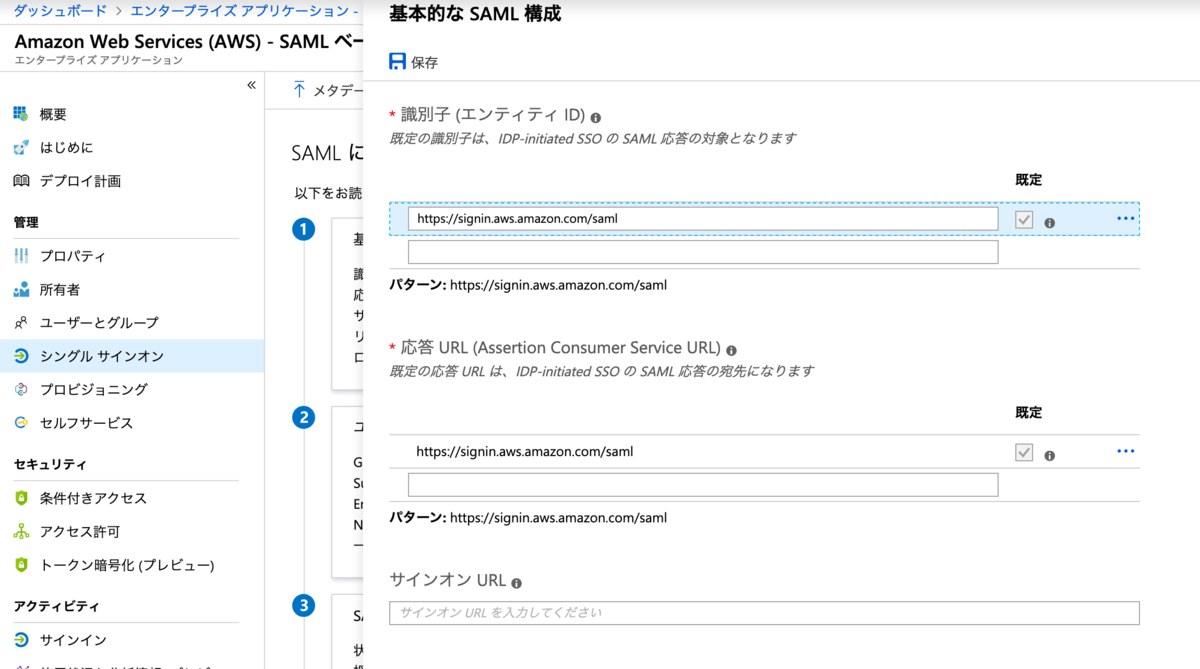Click step 2 card in SAML page
The height and width of the screenshot is (669, 1200).
[347, 492]
